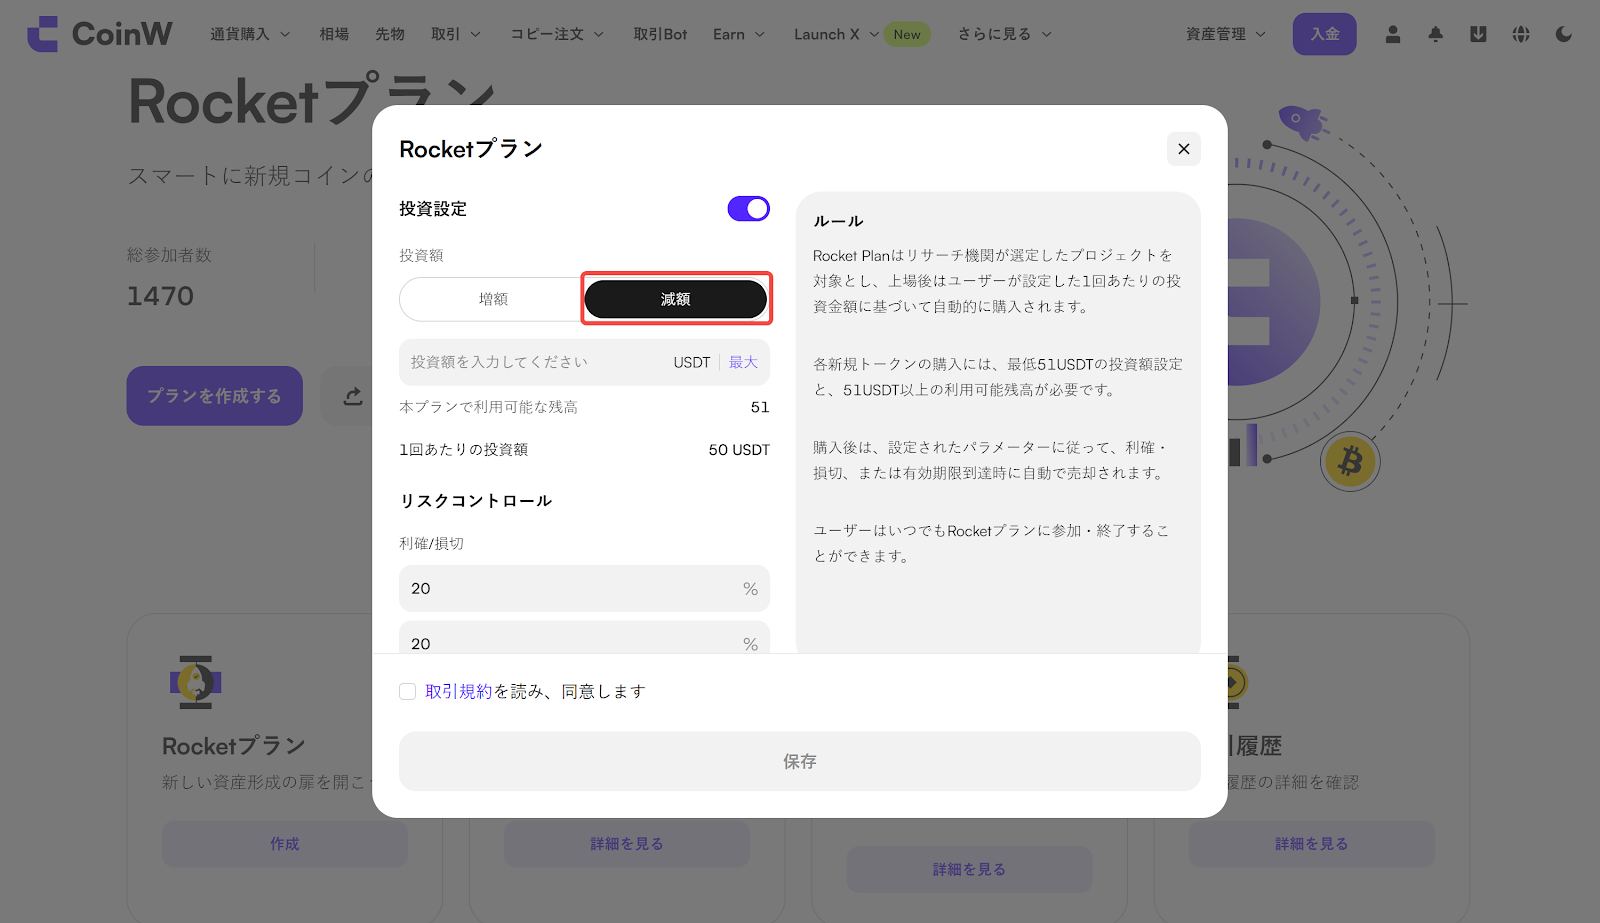
Task: Expand the 資産管理 dropdown
Action: pos(1225,34)
